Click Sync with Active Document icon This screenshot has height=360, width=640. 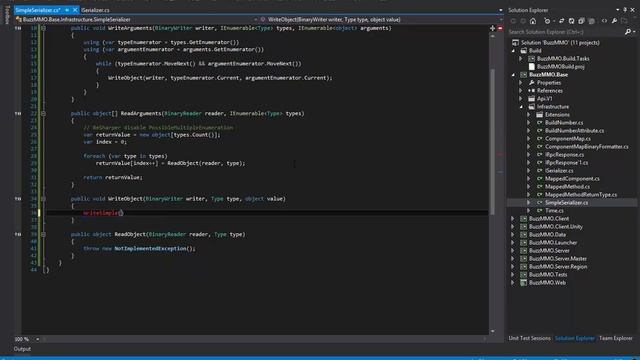(x=562, y=21)
